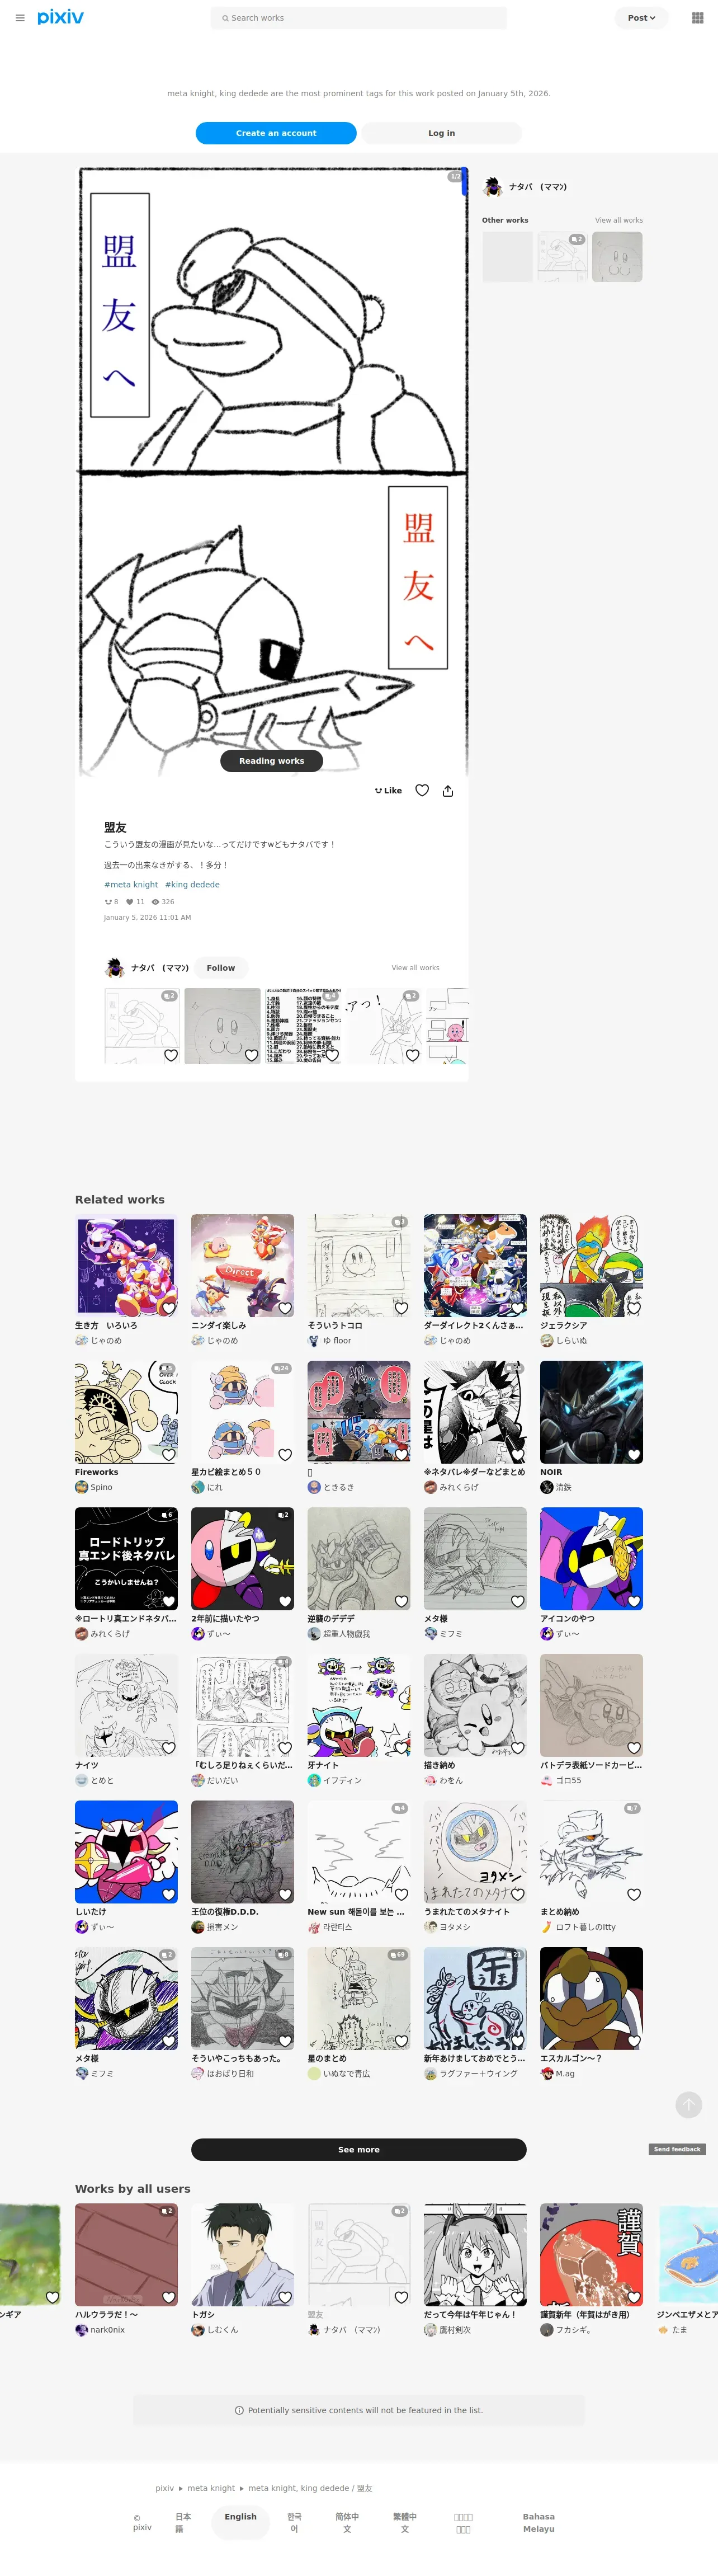This screenshot has width=718, height=2576.
Task: Toggle heart on the エスカルゴン〜？ thumbnail
Action: pos(634,2040)
